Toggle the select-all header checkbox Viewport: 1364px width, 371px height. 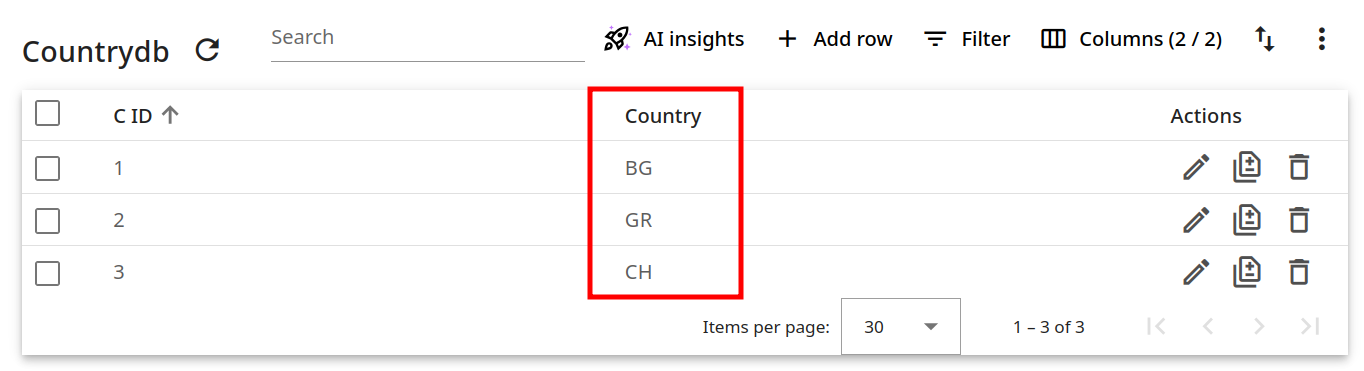point(48,114)
